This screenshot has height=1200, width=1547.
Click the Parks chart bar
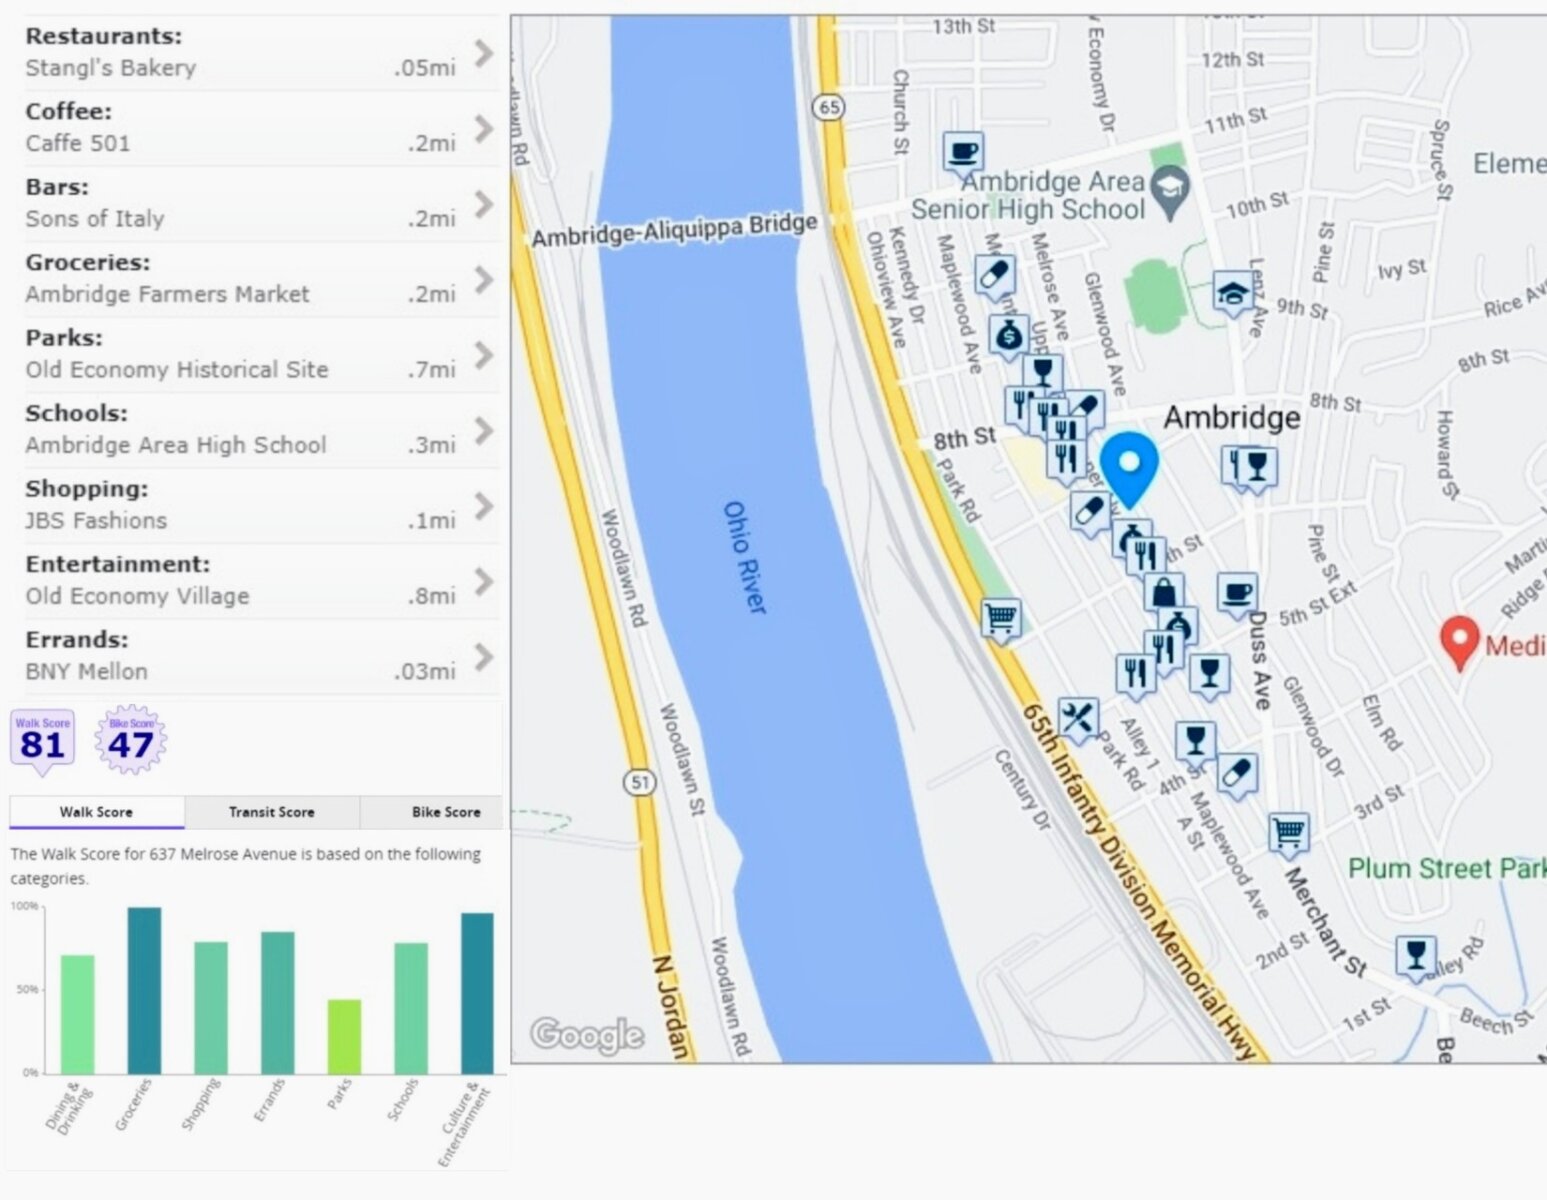344,1036
